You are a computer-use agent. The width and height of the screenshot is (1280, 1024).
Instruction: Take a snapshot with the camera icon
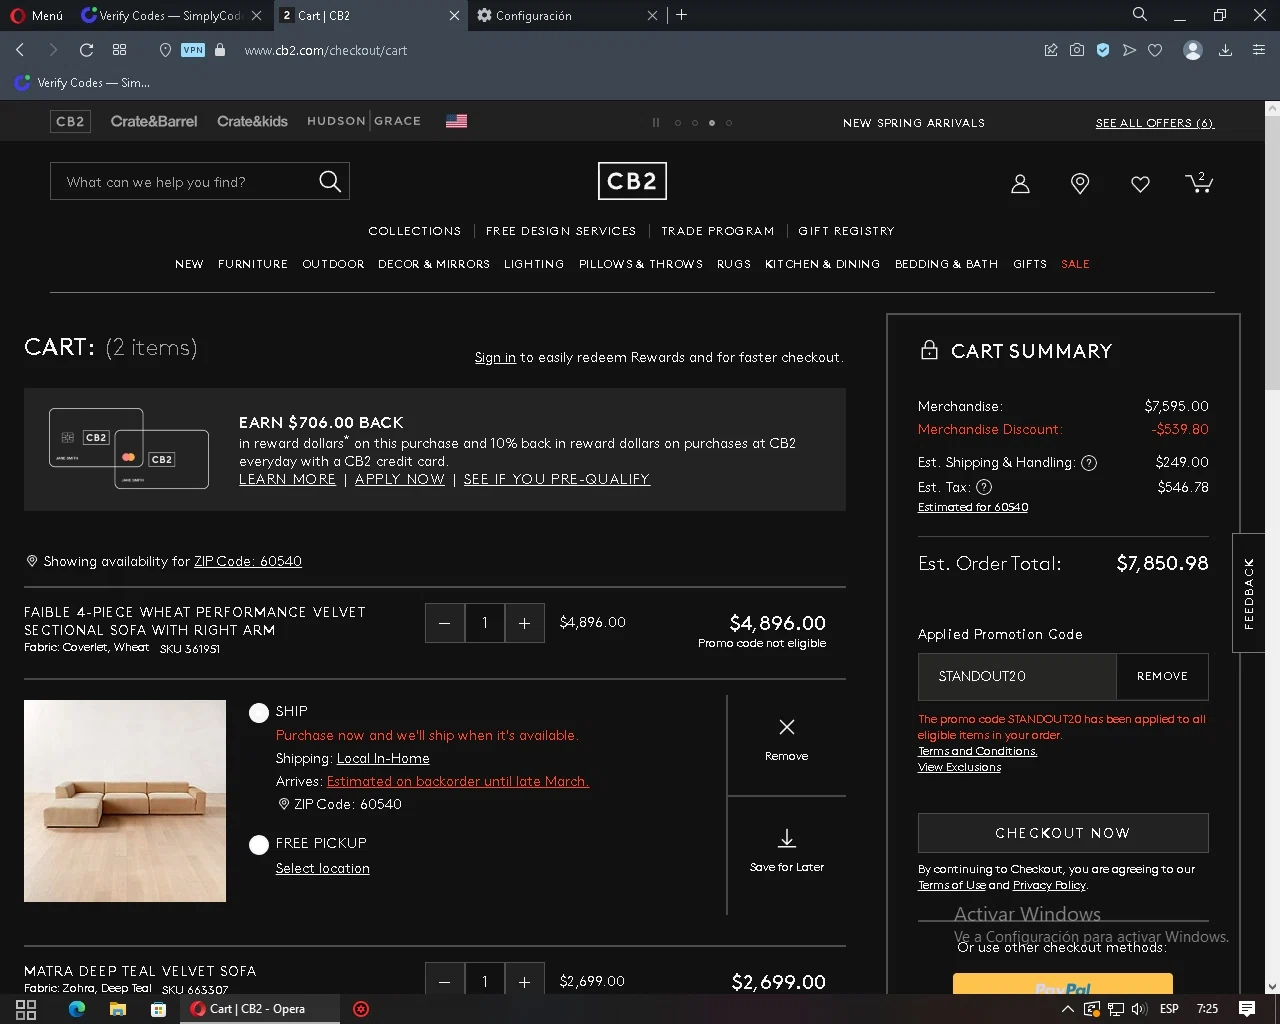[x=1077, y=50]
